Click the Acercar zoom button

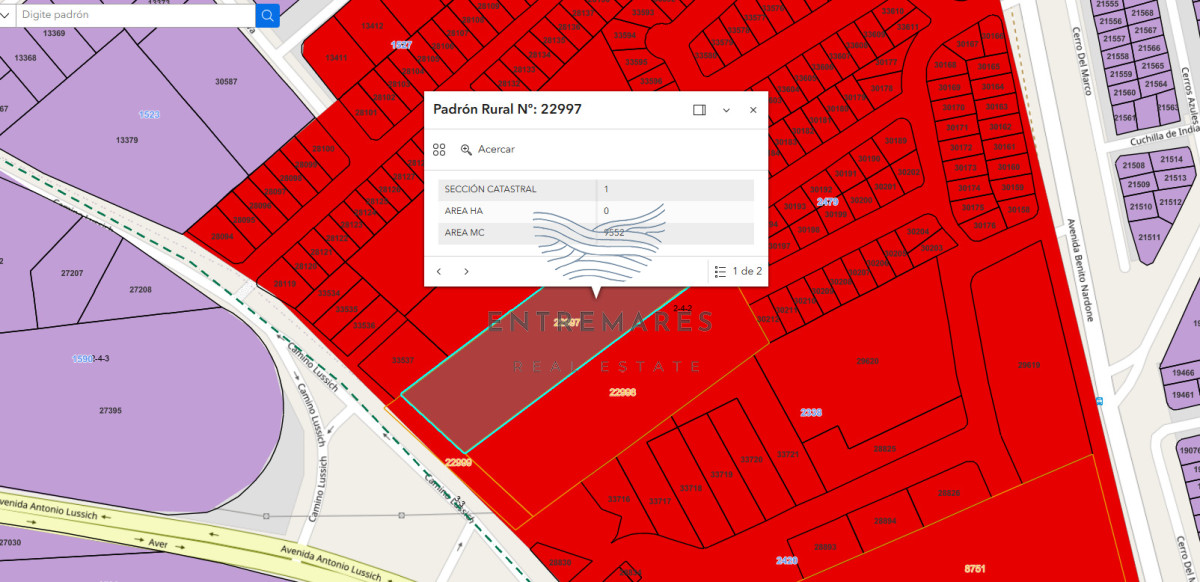click(x=487, y=149)
